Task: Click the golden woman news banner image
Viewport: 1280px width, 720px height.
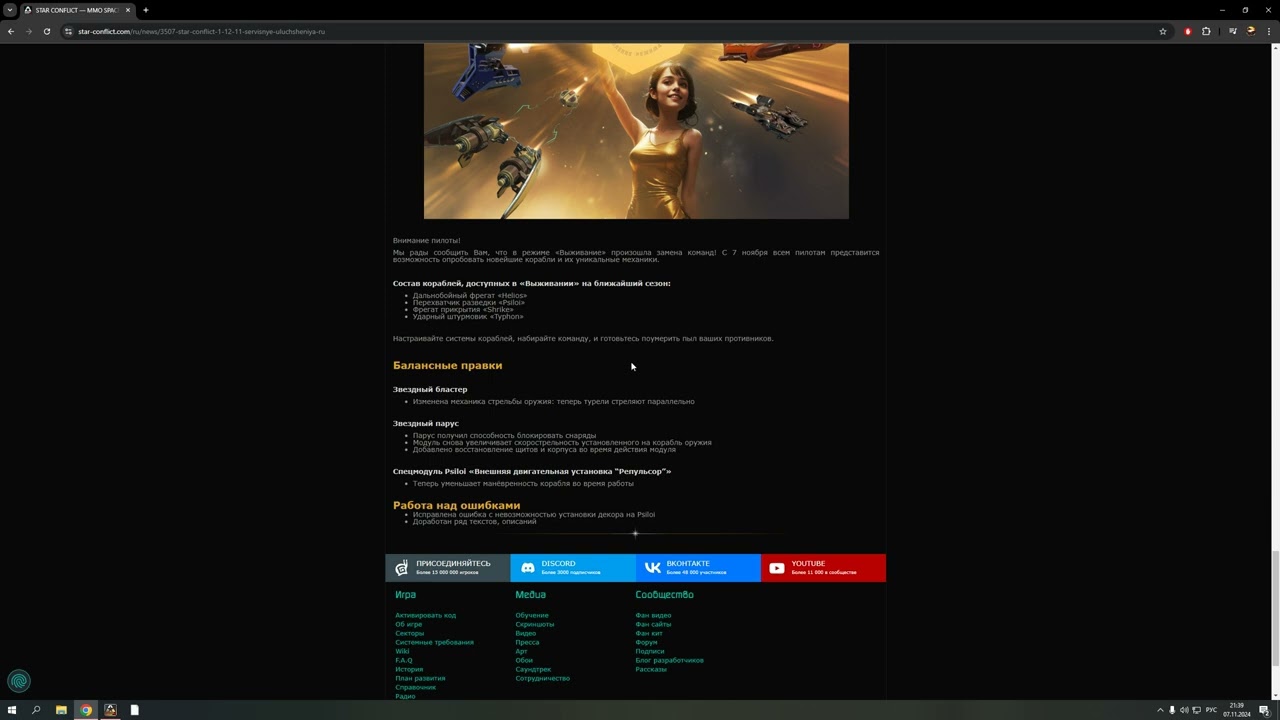Action: [636, 130]
